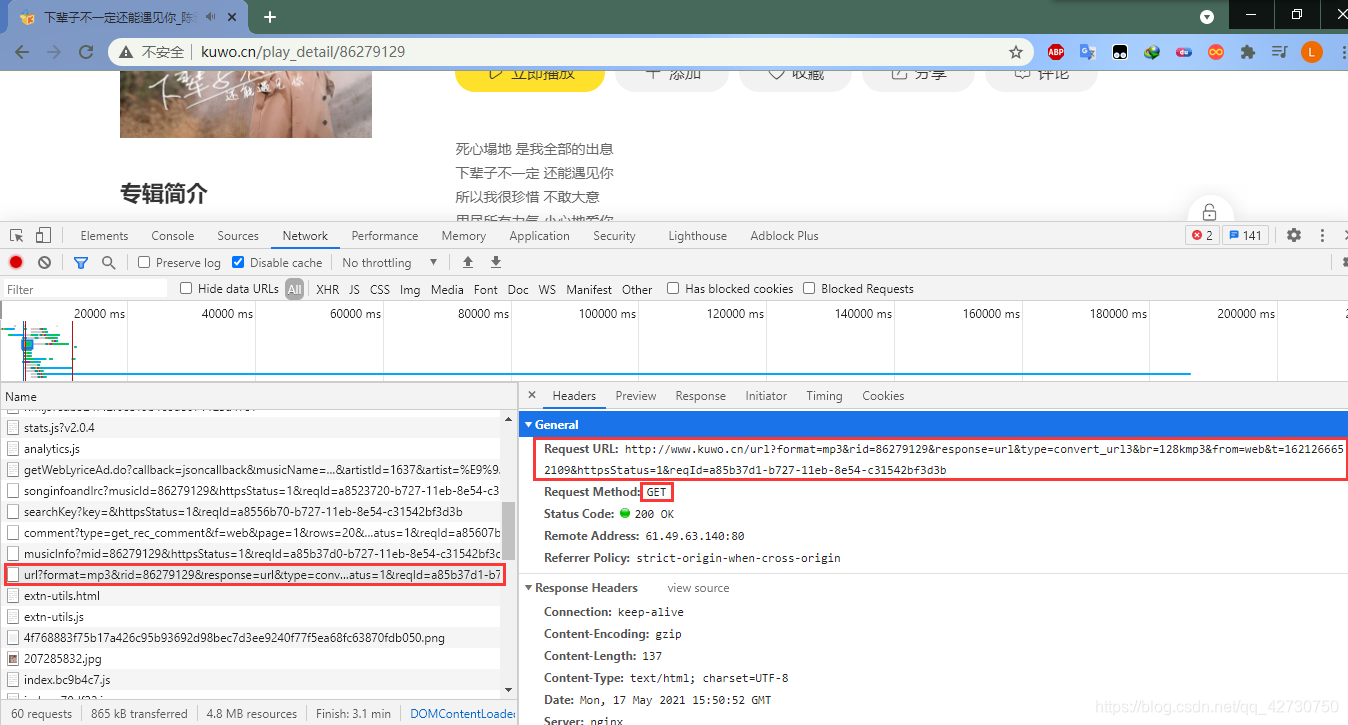
Task: Collapse the Response Headers section
Action: click(529, 588)
